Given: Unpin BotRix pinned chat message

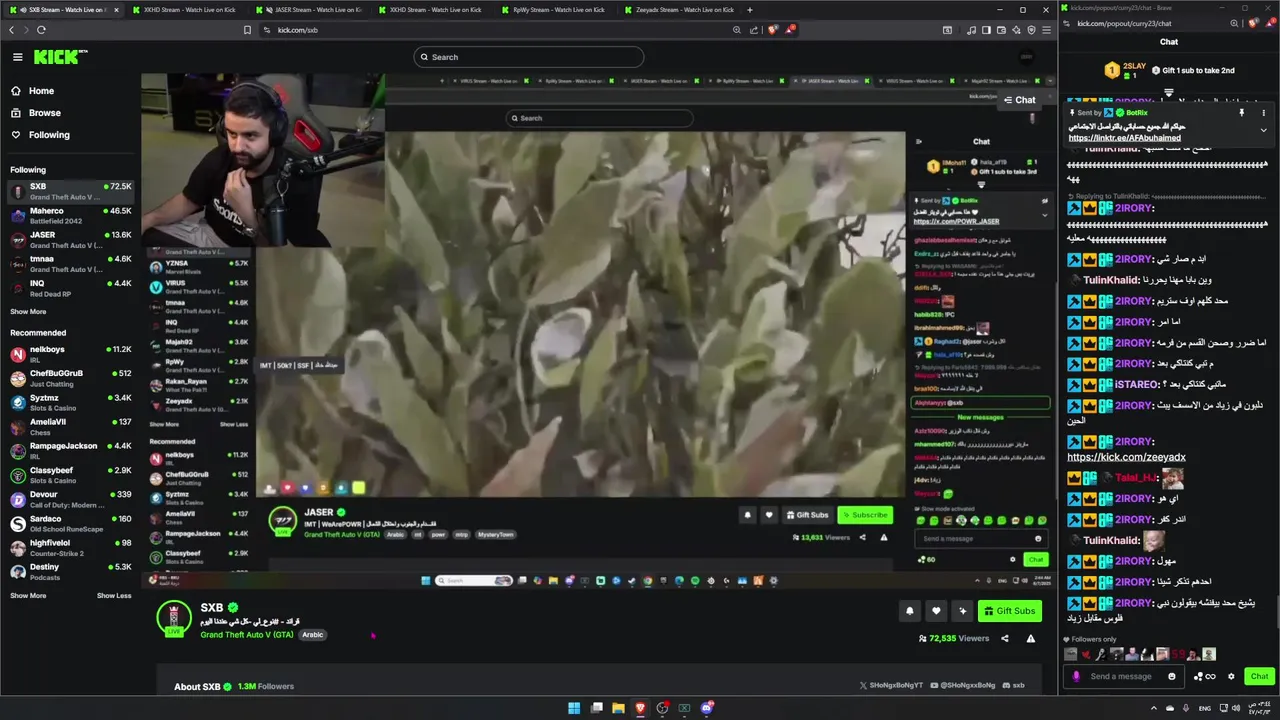Looking at the screenshot, I should 1242,113.
